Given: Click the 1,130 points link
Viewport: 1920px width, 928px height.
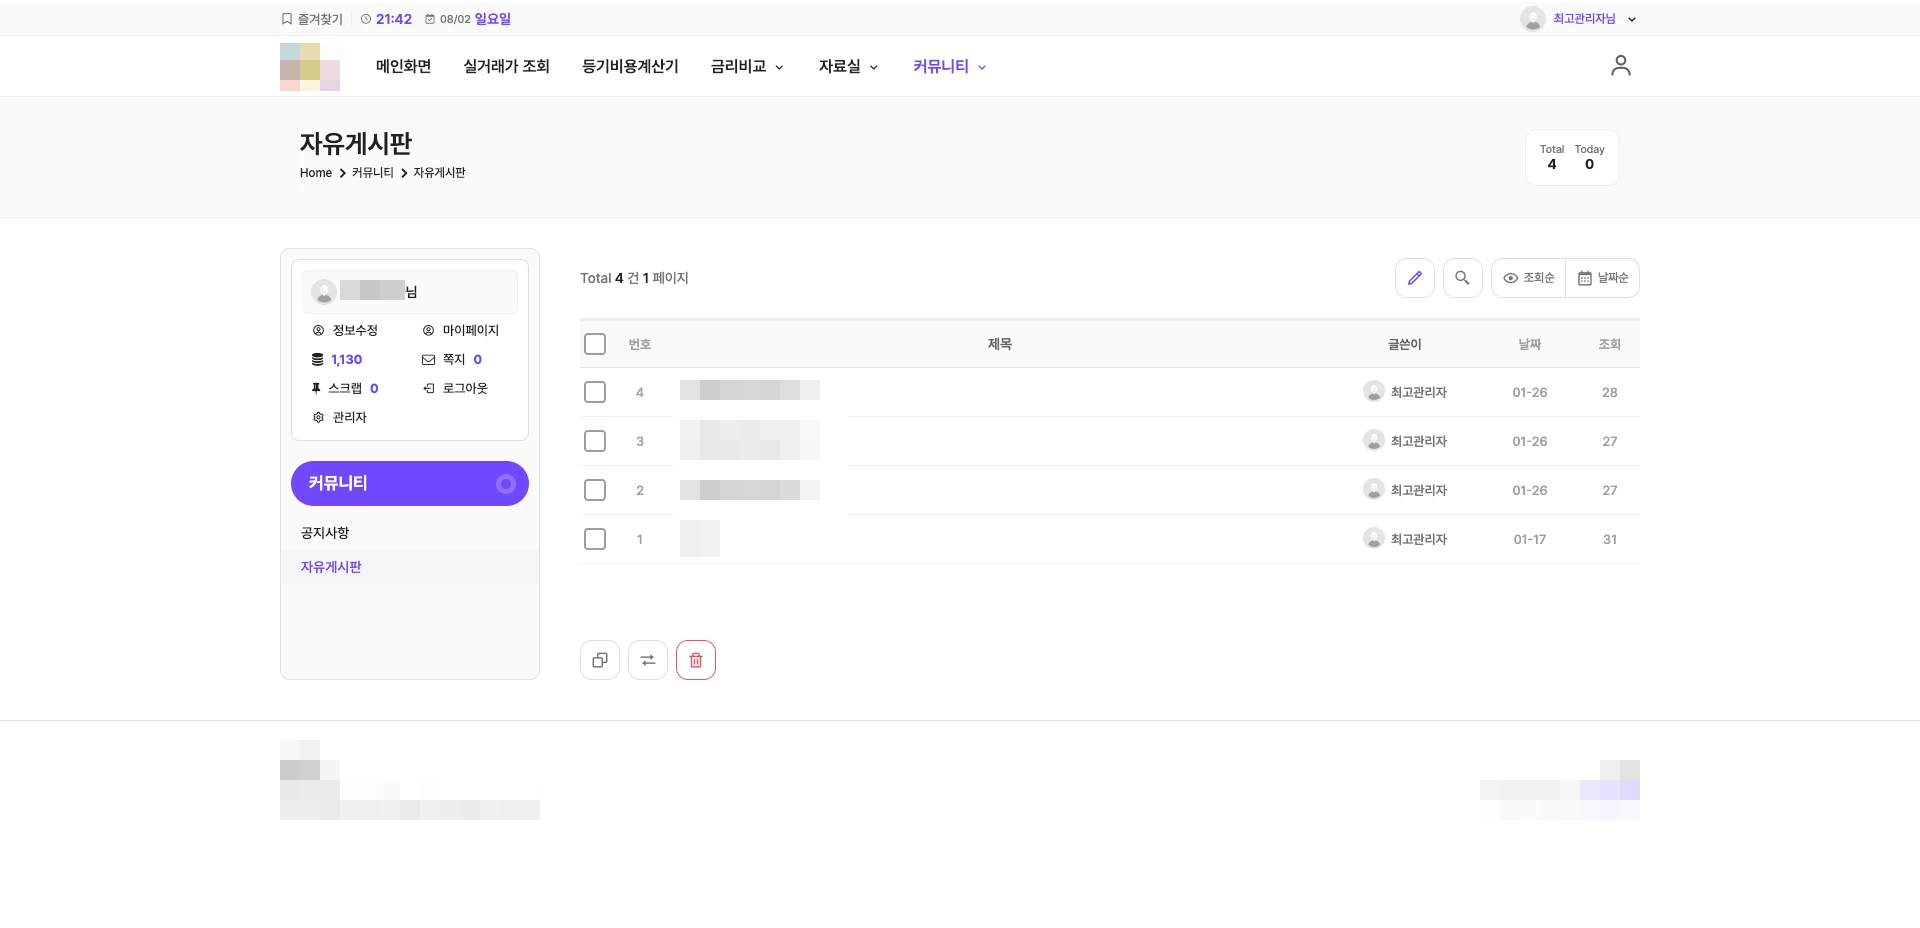Looking at the screenshot, I should [337, 359].
